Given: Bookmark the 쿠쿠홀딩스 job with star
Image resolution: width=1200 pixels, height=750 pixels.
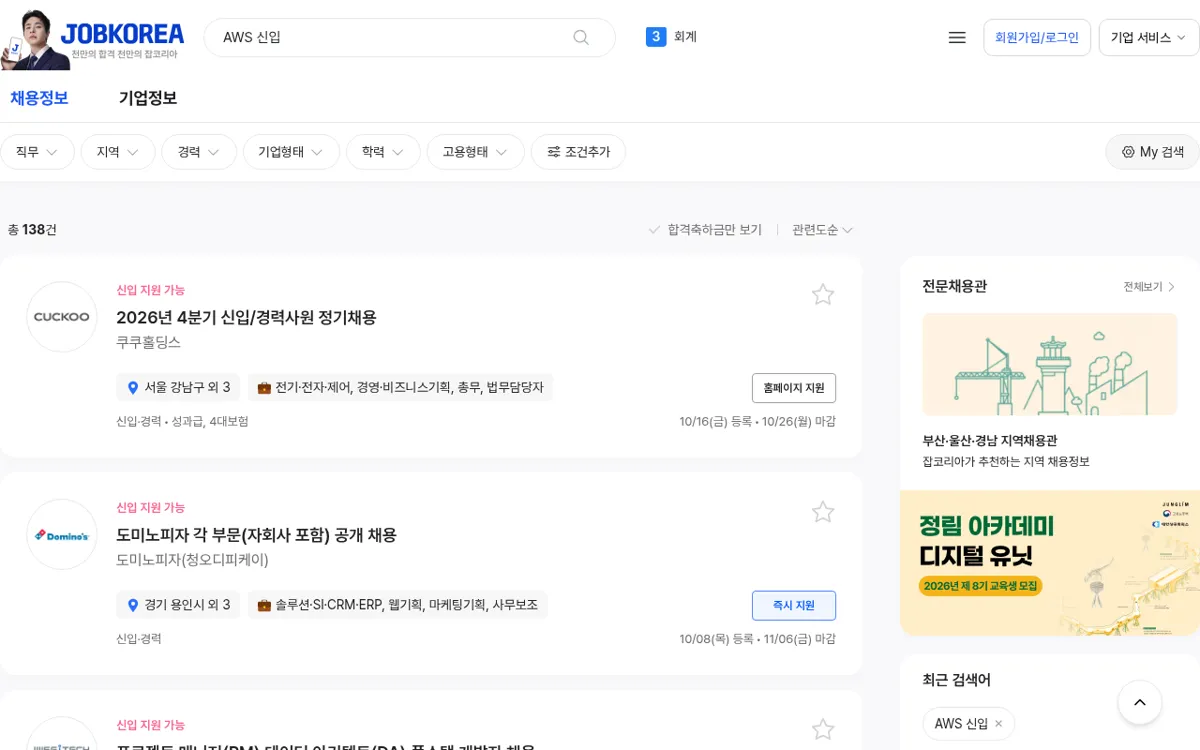Looking at the screenshot, I should pos(823,294).
